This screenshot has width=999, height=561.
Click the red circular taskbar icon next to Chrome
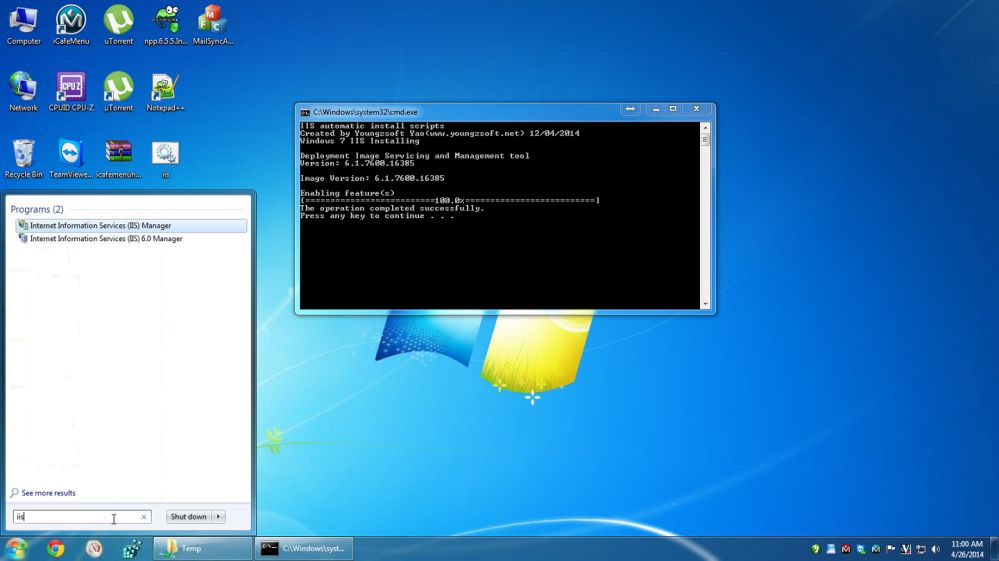(94, 548)
